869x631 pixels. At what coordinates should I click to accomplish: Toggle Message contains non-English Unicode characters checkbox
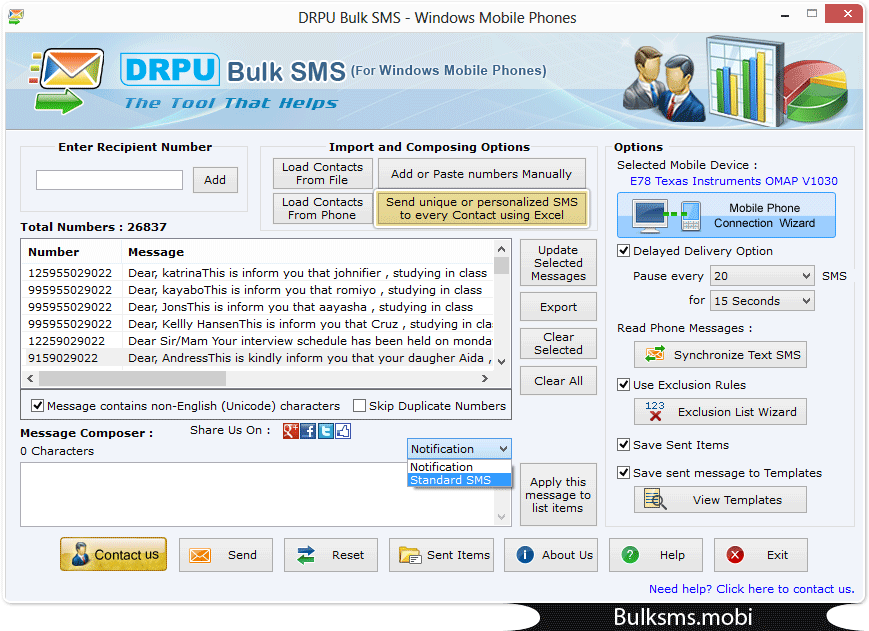coord(37,406)
